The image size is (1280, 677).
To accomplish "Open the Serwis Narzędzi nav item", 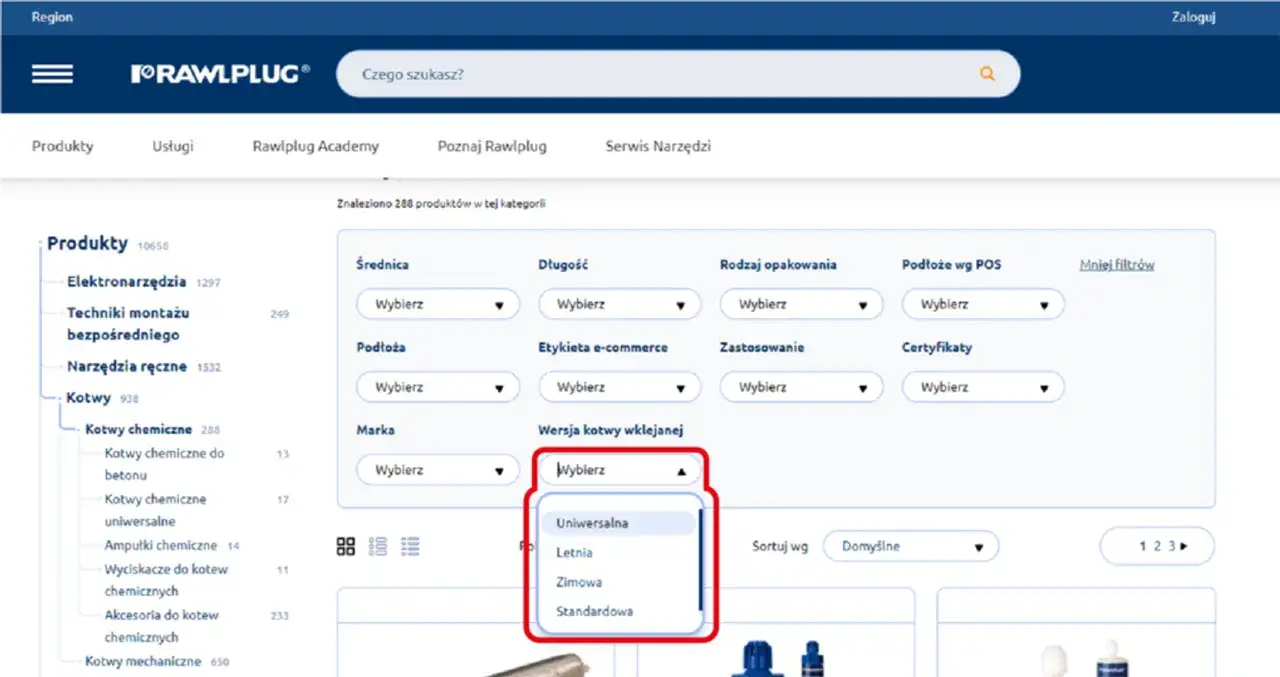I will [658, 146].
